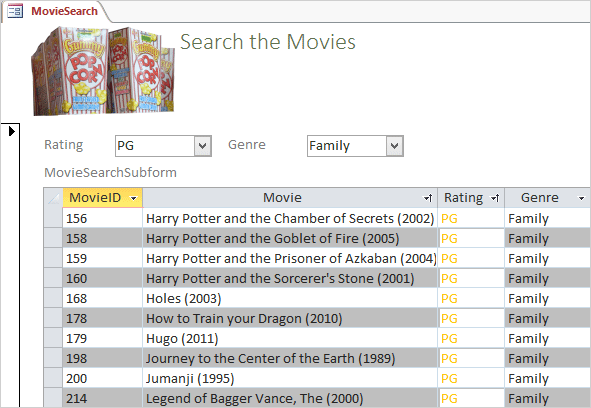Click the popcorn boxes logo image

pyautogui.click(x=103, y=71)
